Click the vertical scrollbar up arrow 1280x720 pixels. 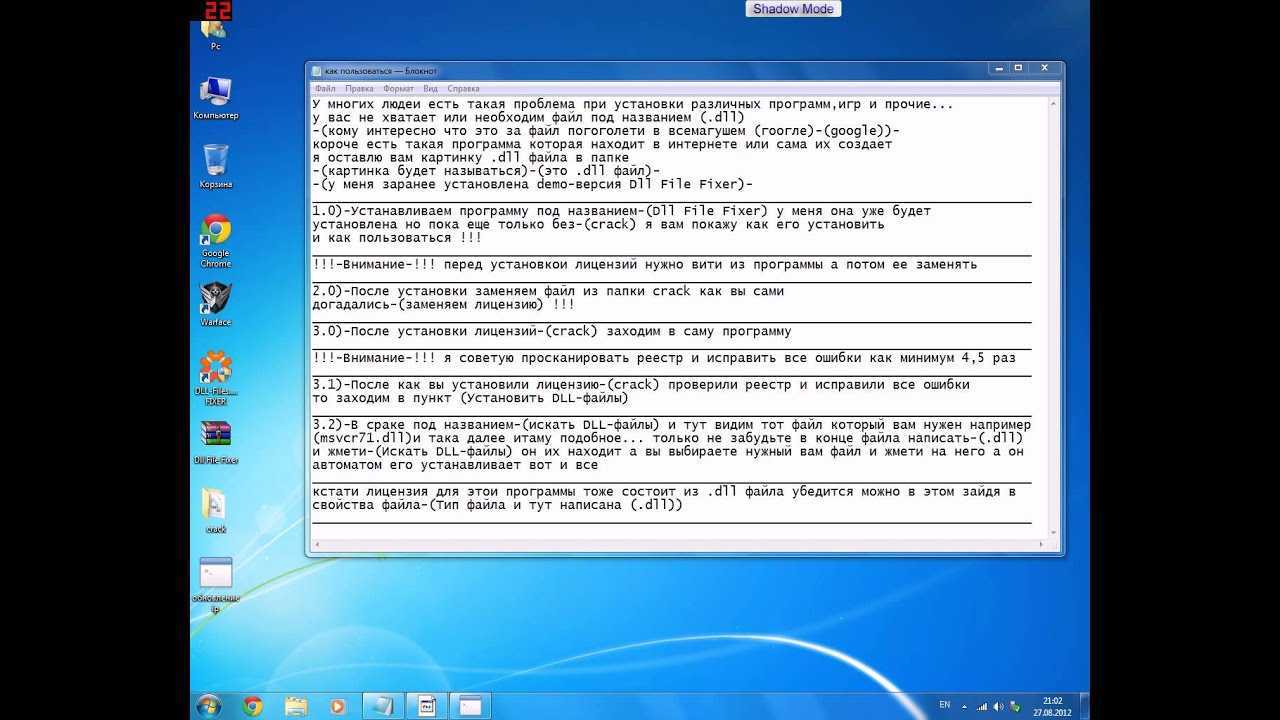pyautogui.click(x=1053, y=103)
